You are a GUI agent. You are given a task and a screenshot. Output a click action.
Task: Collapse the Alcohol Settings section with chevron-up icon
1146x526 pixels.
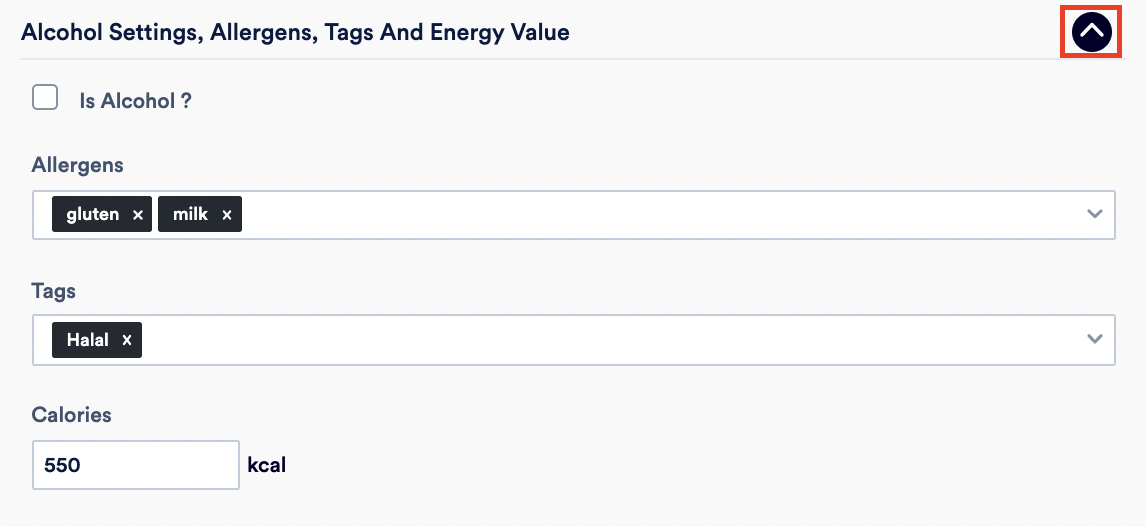click(x=1091, y=31)
